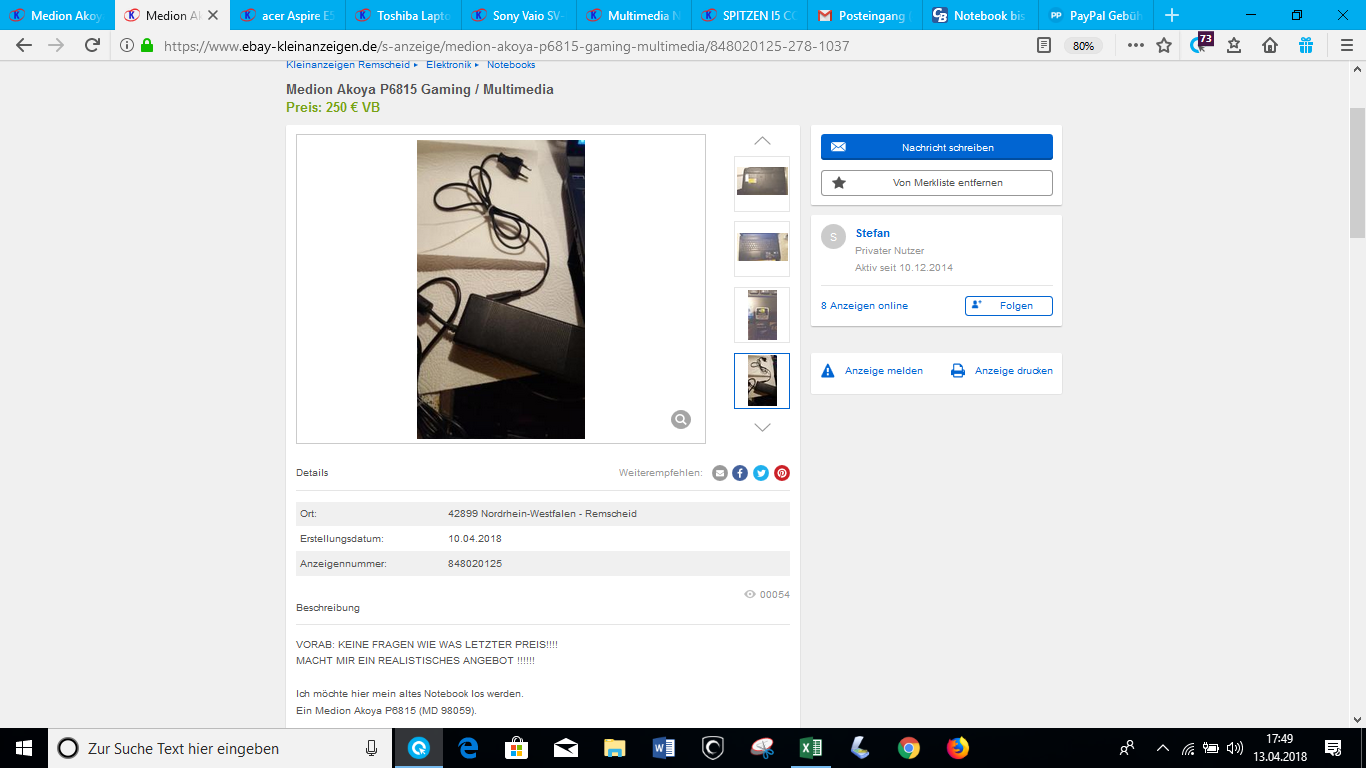Reload the page with the refresh icon

(92, 45)
